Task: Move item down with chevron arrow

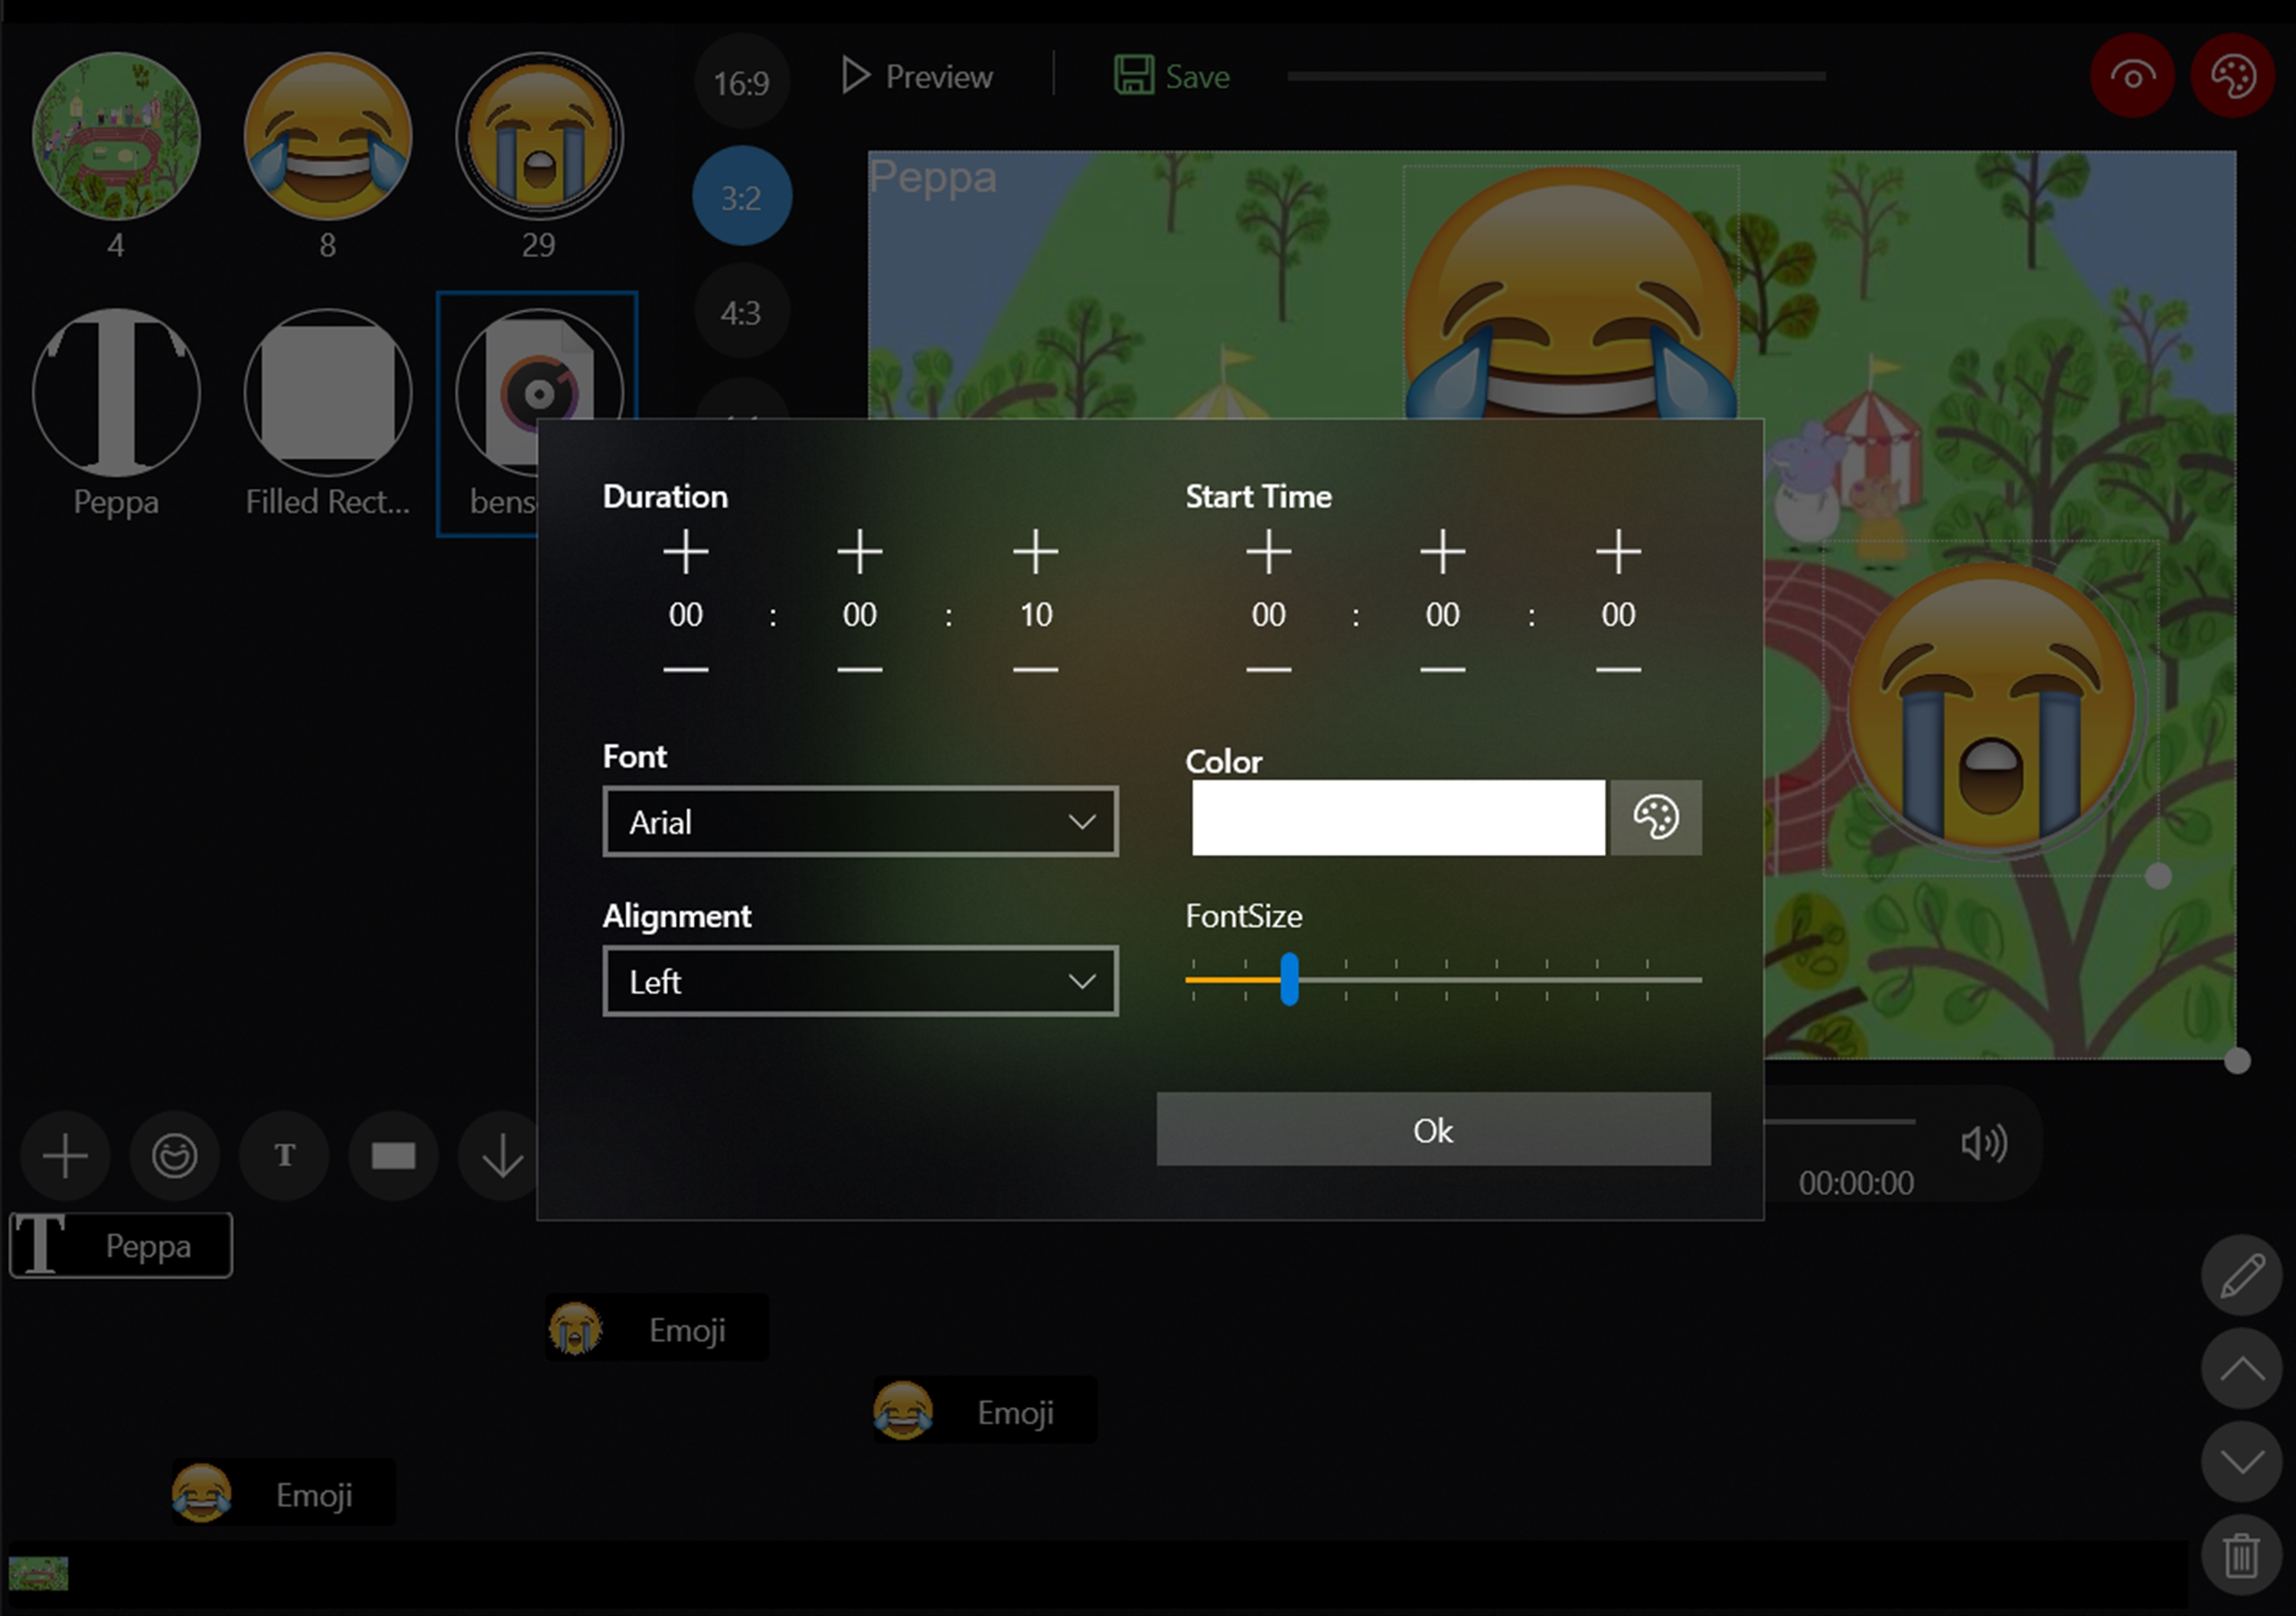Action: (x=2241, y=1462)
